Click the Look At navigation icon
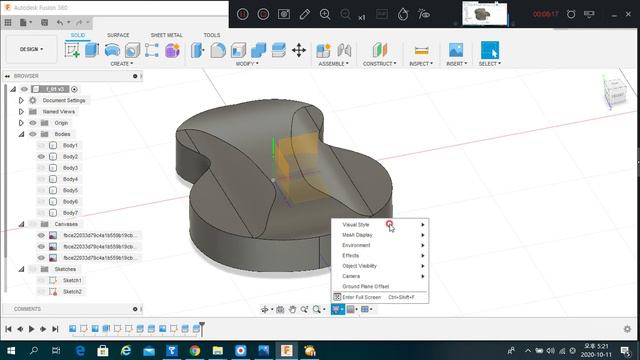Image resolution: width=640 pixels, height=360 pixels. (x=280, y=309)
